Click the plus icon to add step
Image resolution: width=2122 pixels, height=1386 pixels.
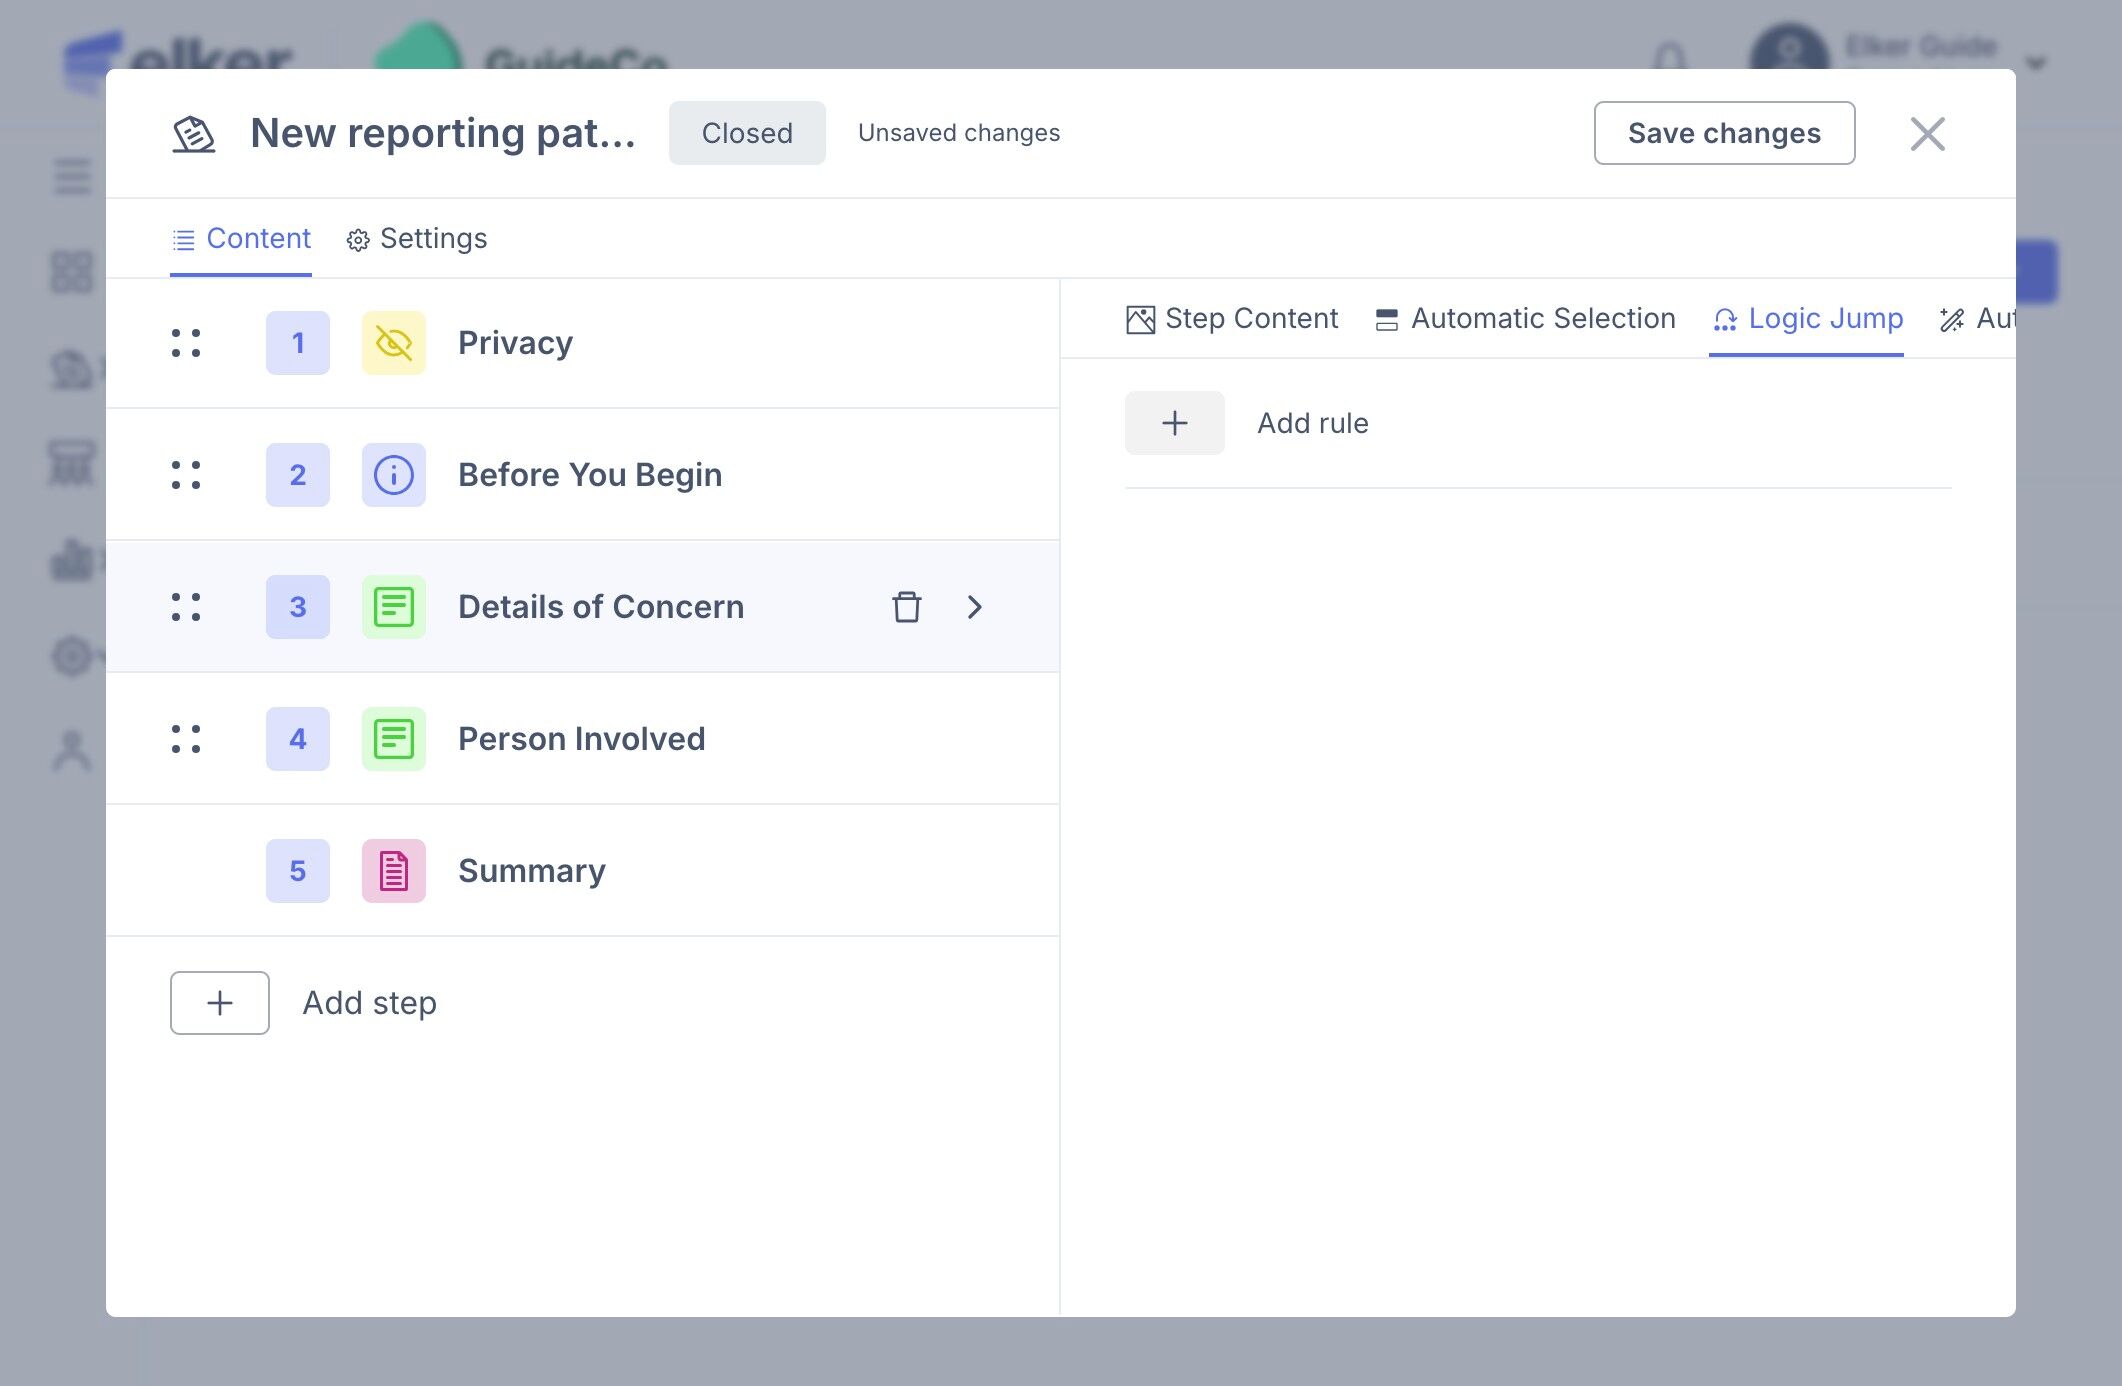click(x=220, y=1003)
